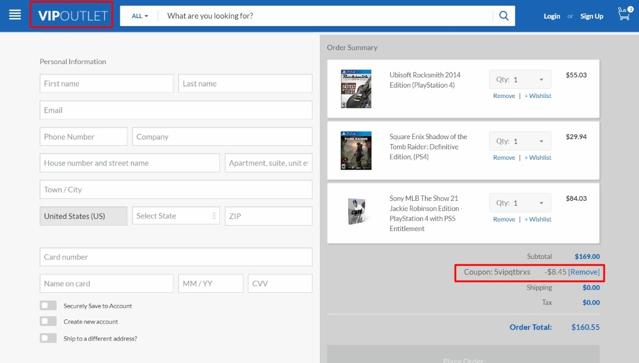
Task: Click the MM / YY expiry field
Action: 211,284
